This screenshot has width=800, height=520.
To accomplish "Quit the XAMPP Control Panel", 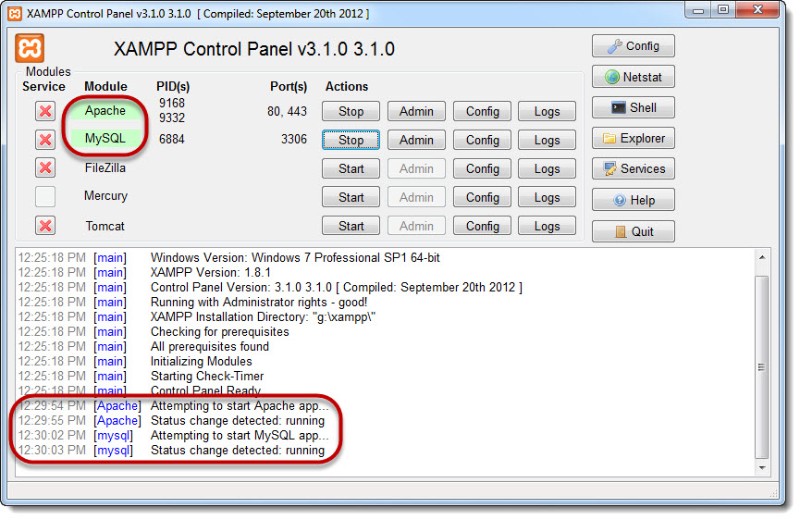I will click(633, 231).
